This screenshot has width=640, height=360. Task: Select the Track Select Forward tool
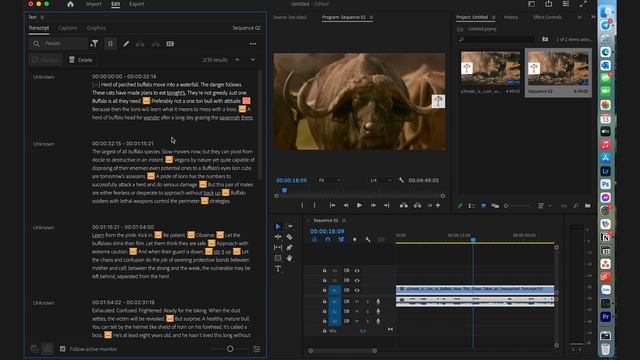point(289,227)
